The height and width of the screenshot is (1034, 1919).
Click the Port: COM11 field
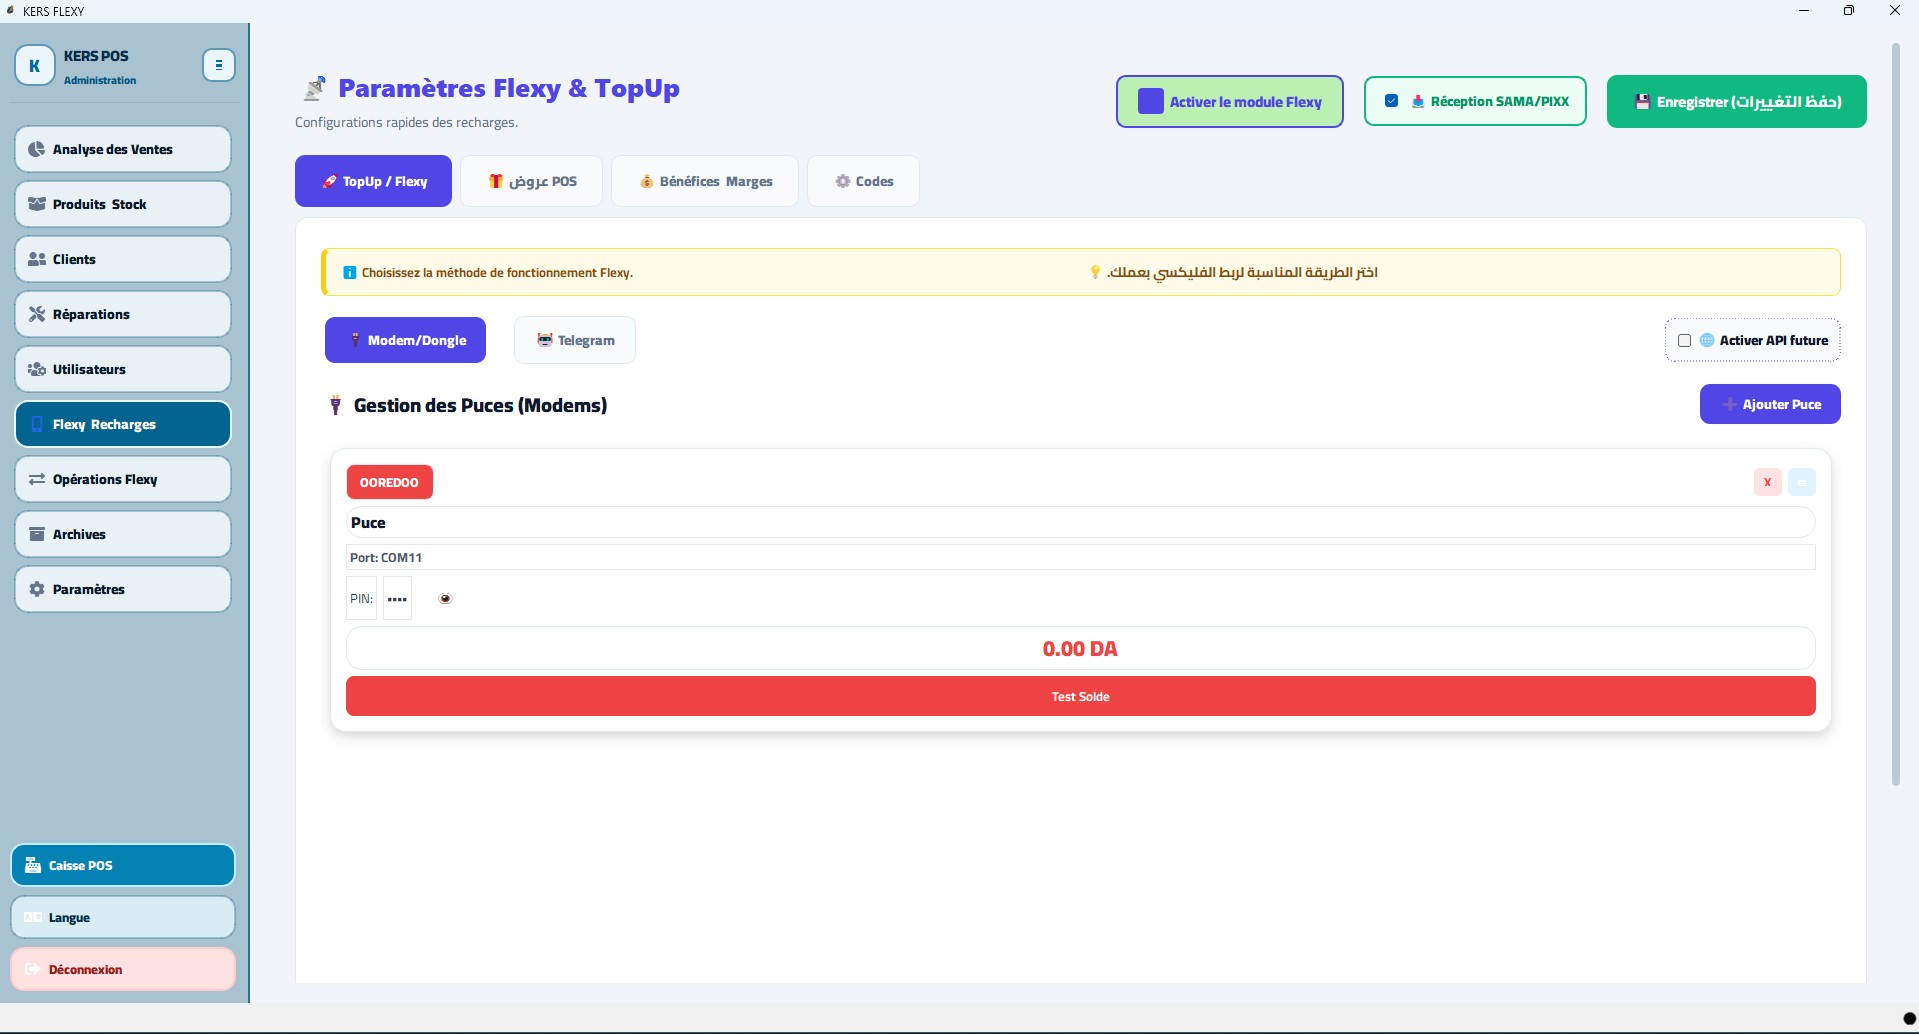[1080, 557]
